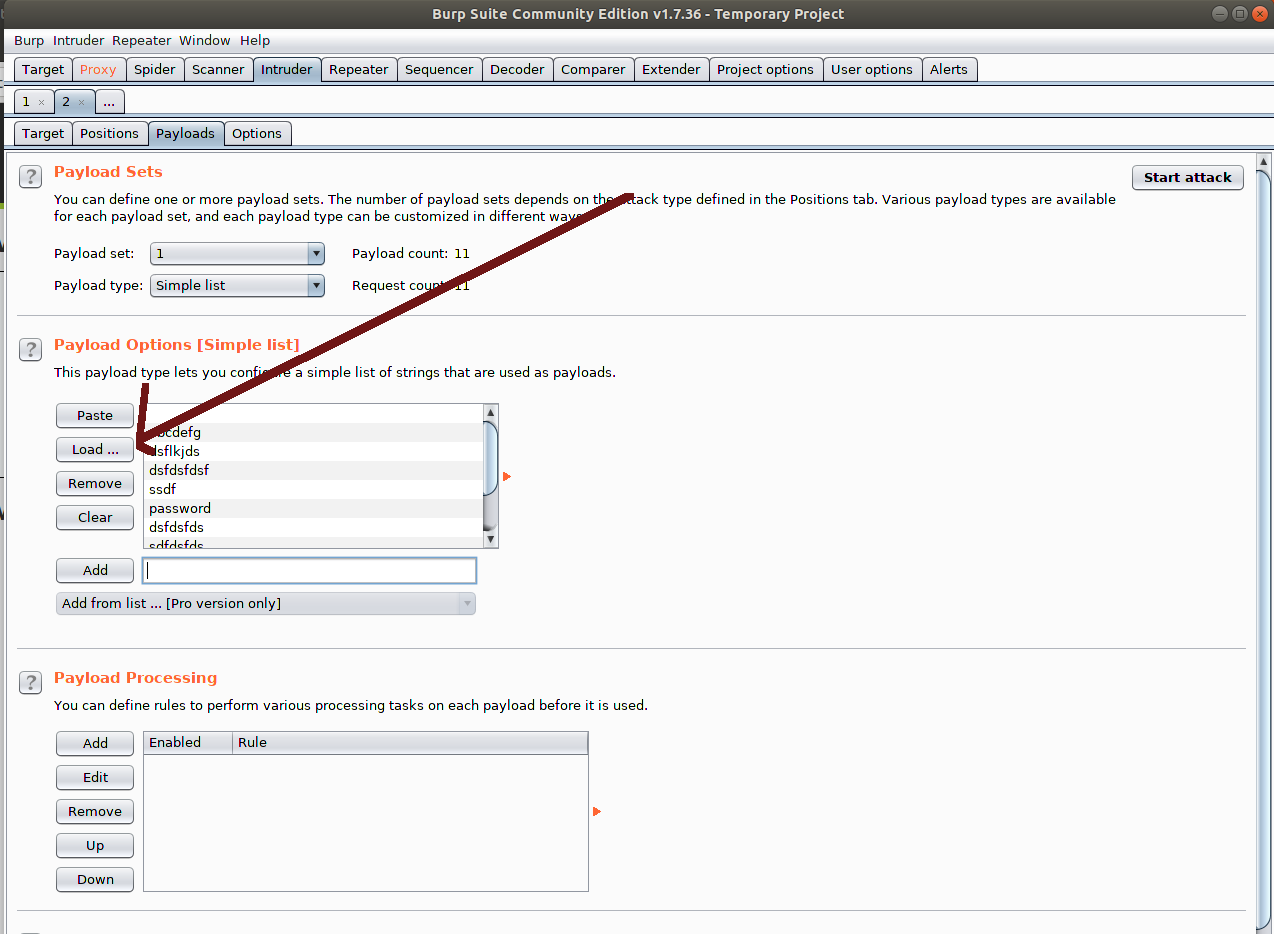Image resolution: width=1274 pixels, height=934 pixels.
Task: Select payload entry 'password'
Action: (x=313, y=508)
